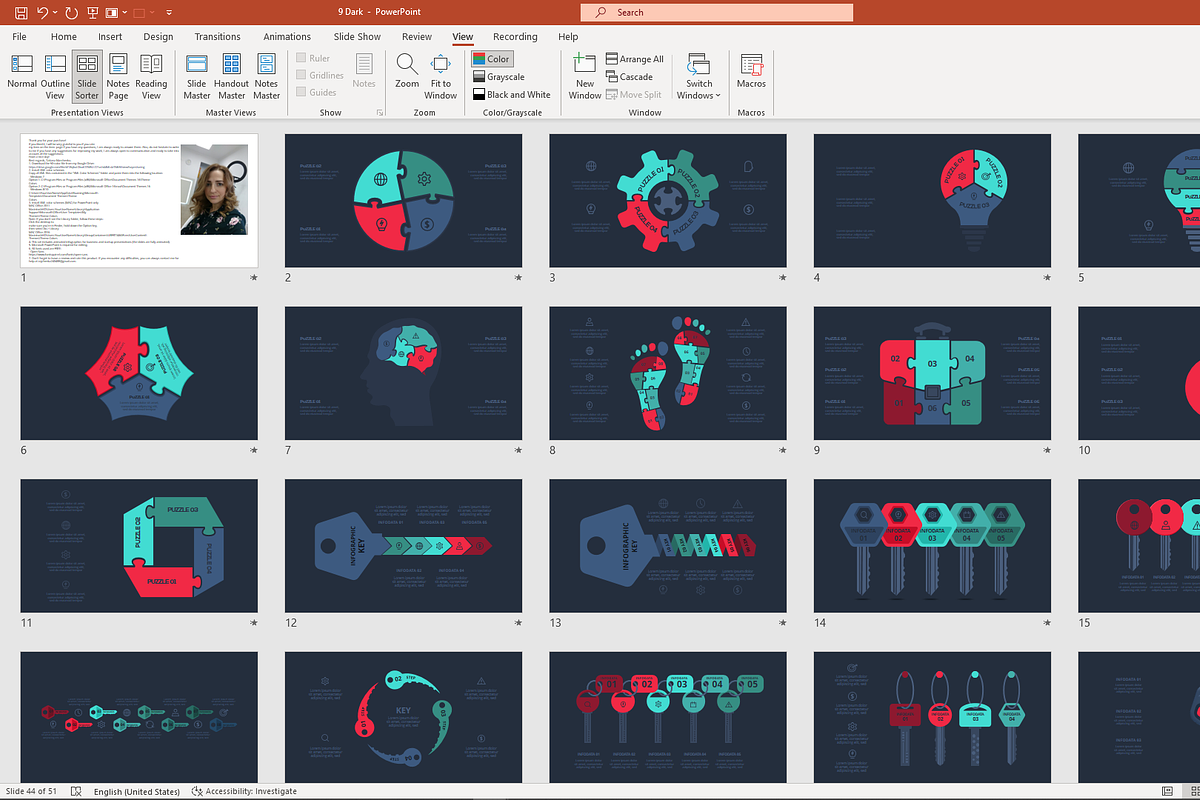
Task: Select slide 4 lightbulb puzzle thumbnail
Action: tap(932, 200)
